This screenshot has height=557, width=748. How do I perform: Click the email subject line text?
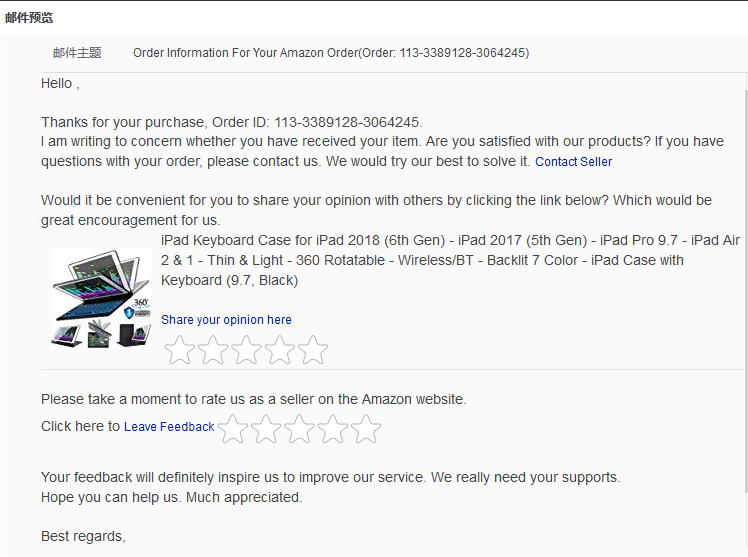click(331, 53)
